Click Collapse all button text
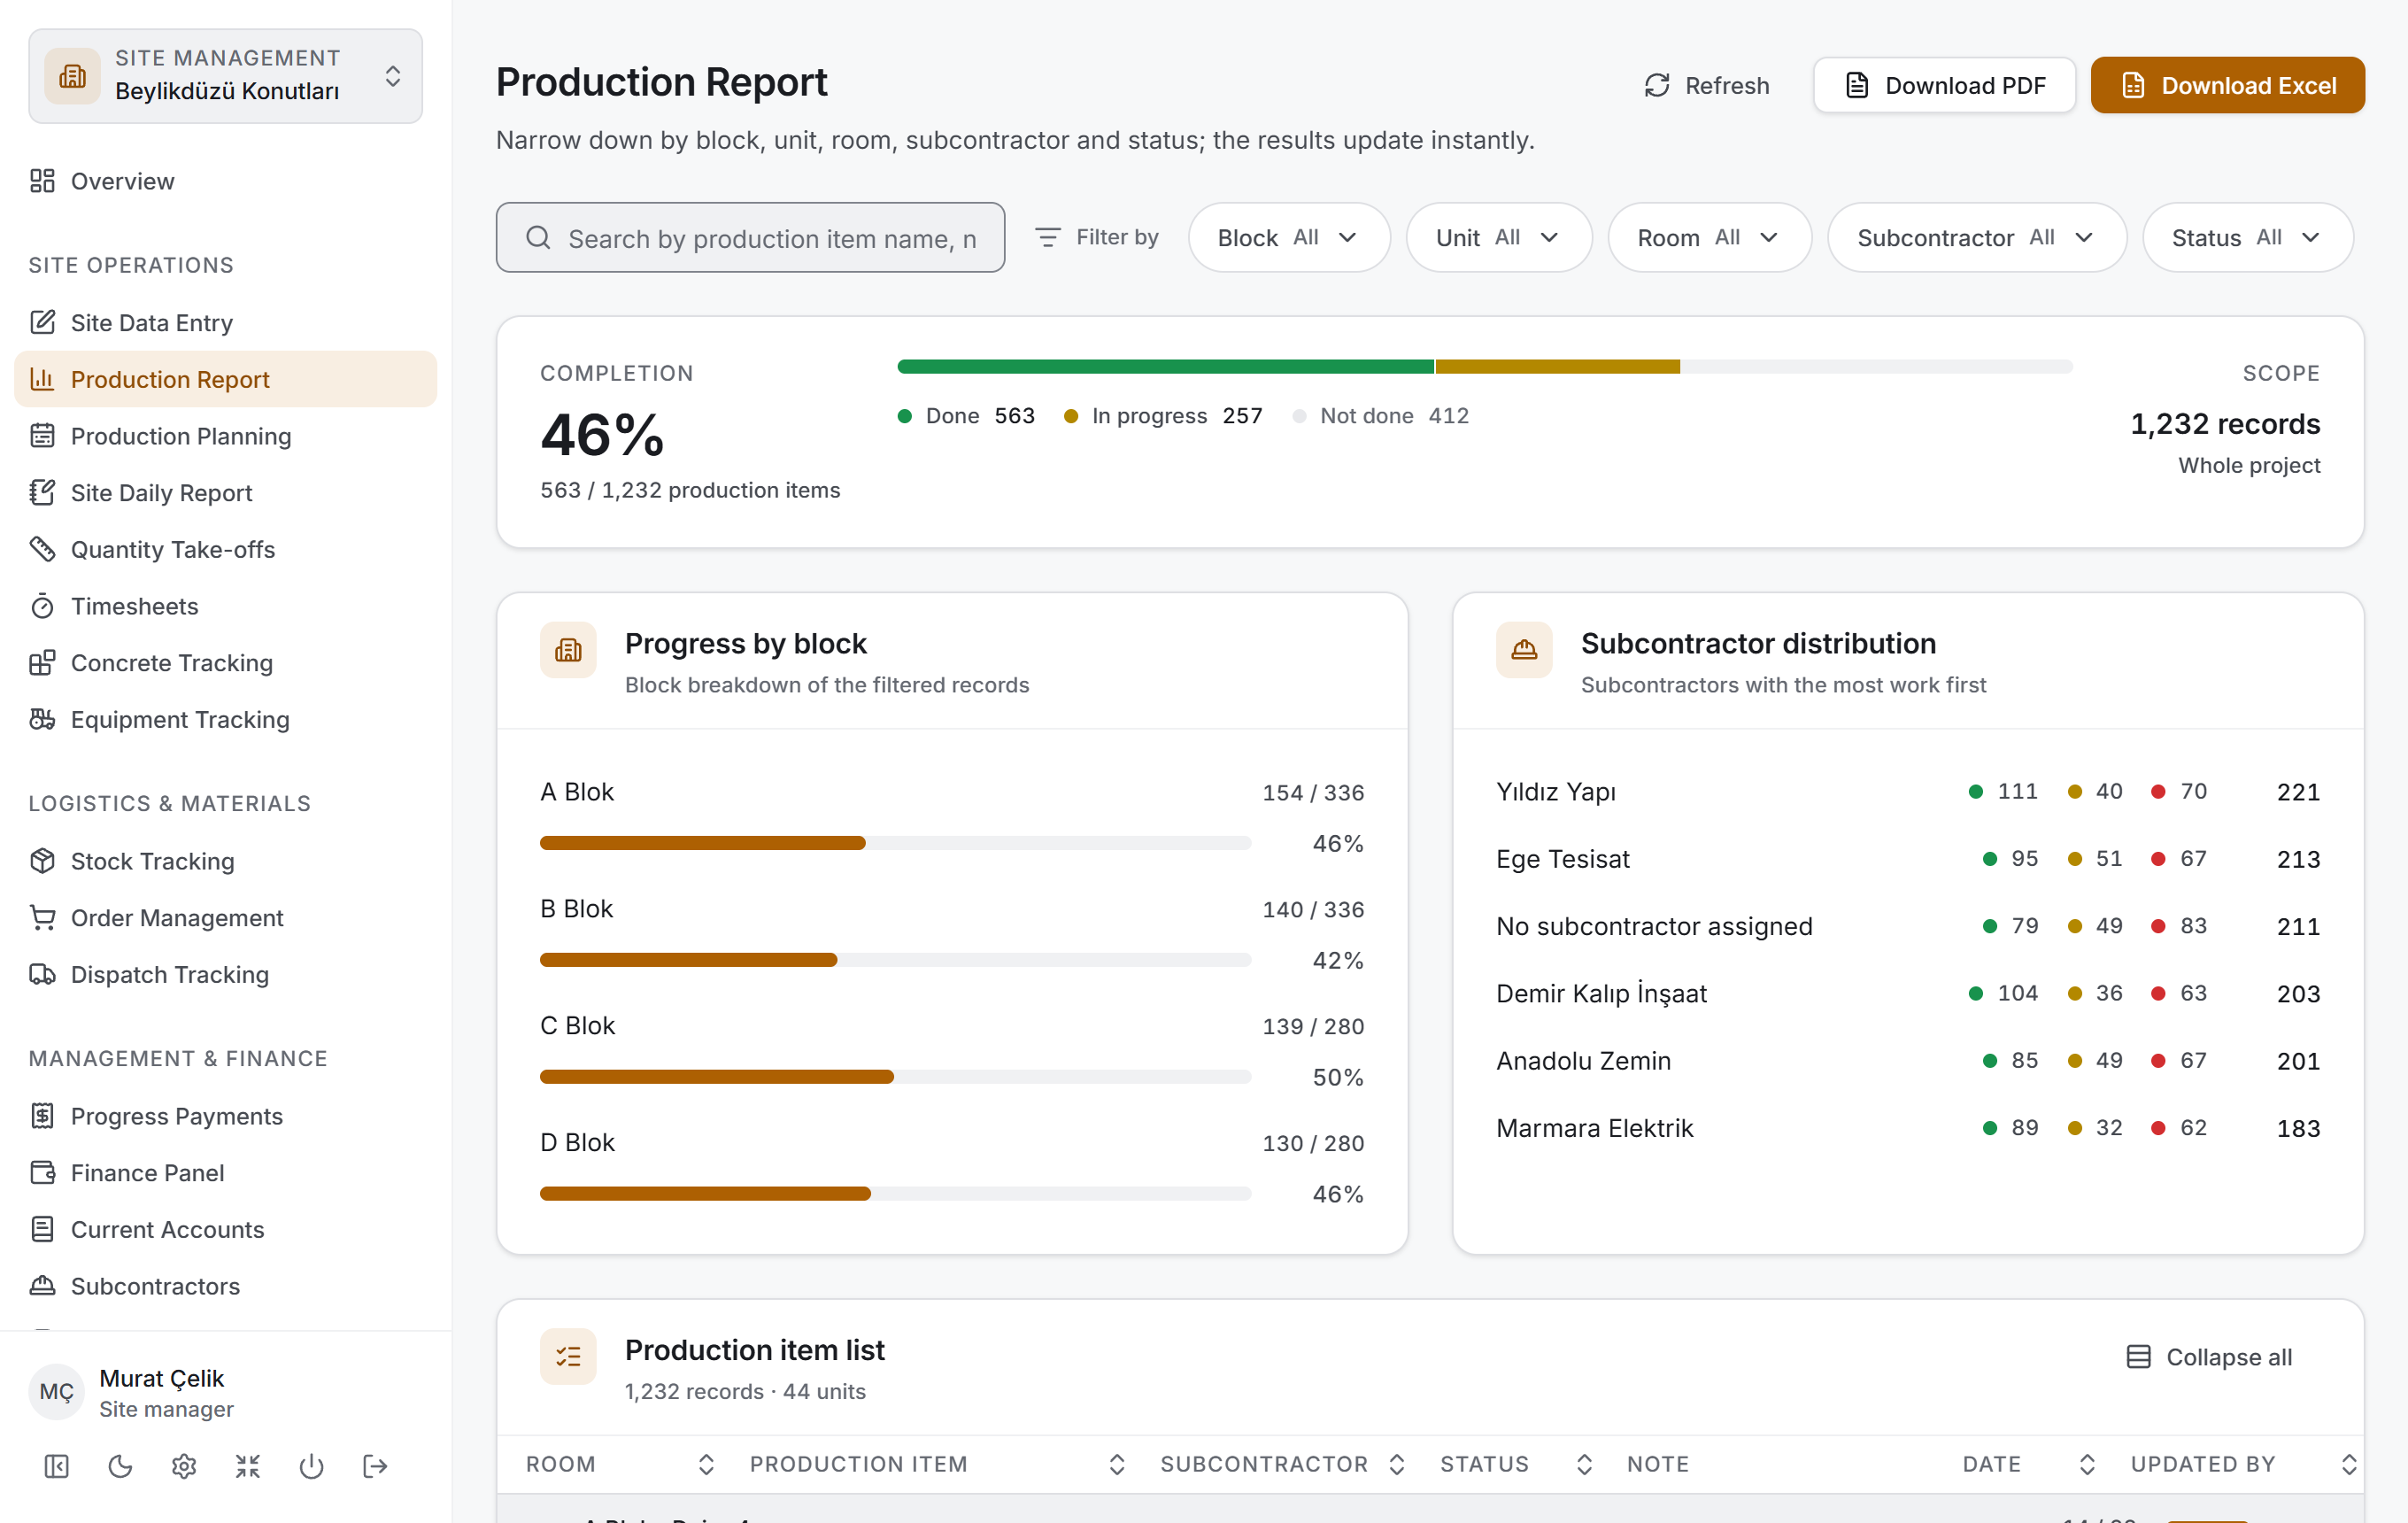Image resolution: width=2408 pixels, height=1523 pixels. tap(2229, 1357)
